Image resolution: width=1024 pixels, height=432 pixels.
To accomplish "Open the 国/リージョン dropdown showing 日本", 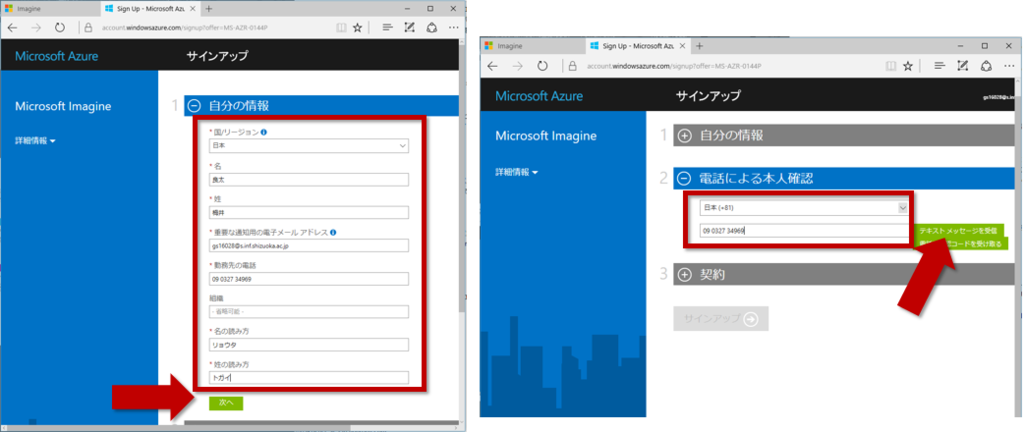I will [308, 146].
